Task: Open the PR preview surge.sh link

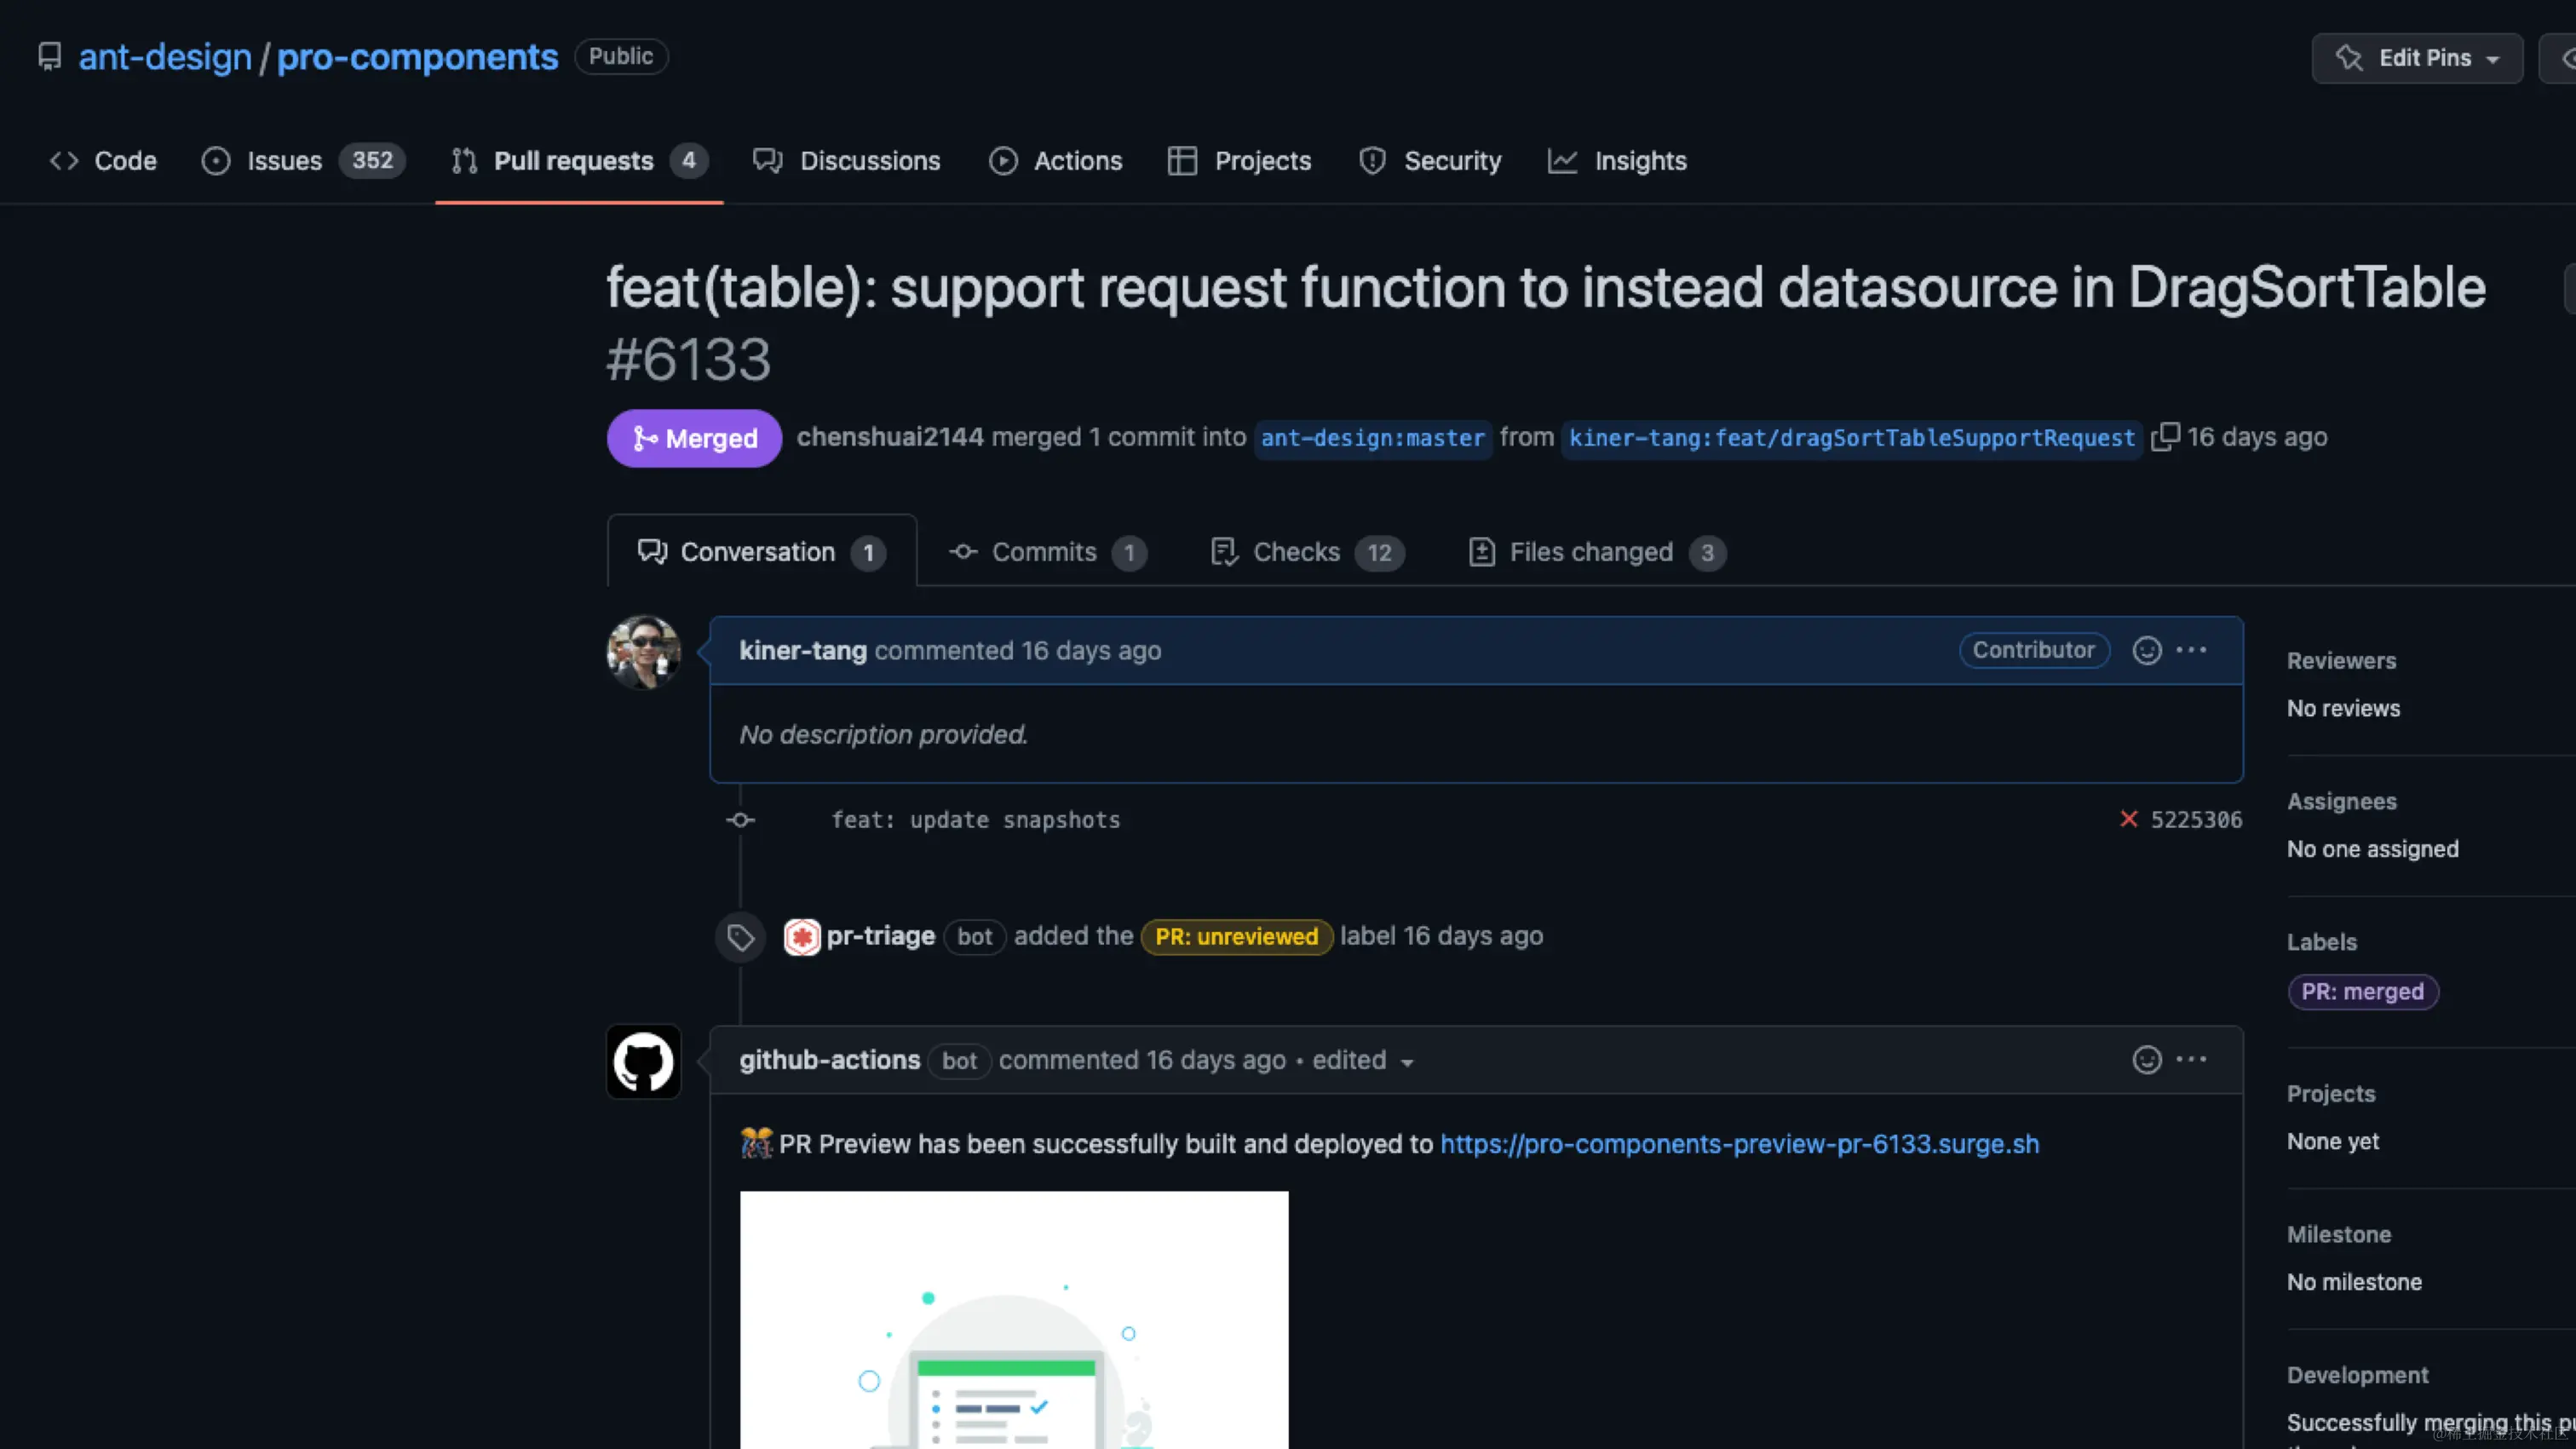Action: (x=1739, y=1144)
